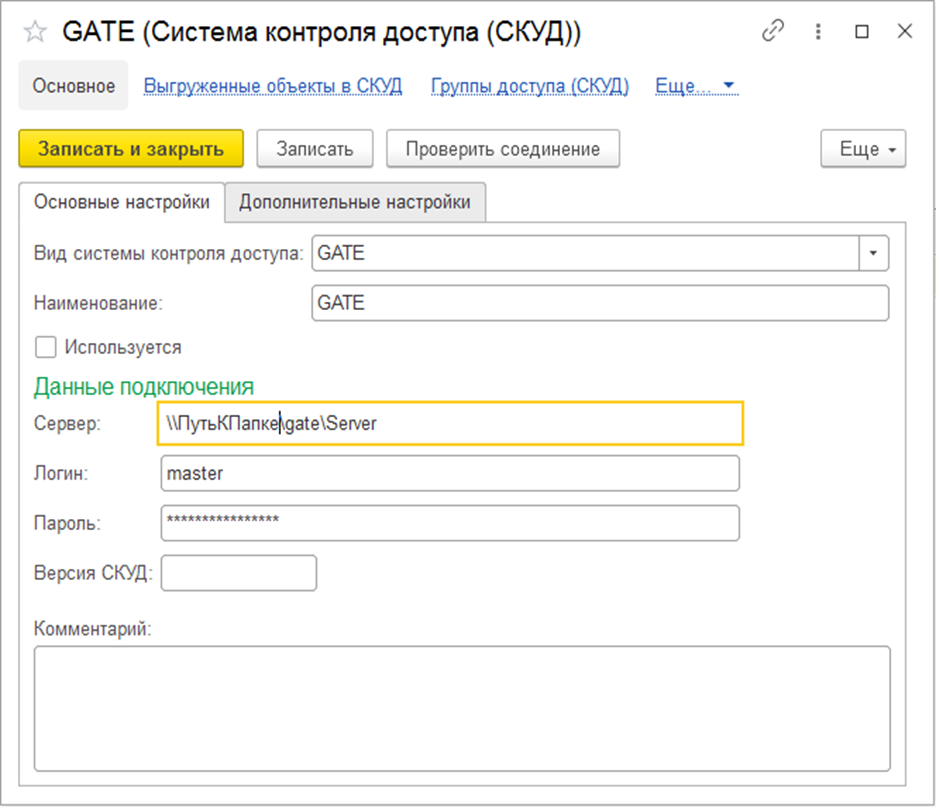Maximize the GATE settings window
936x807 pixels.
[862, 32]
